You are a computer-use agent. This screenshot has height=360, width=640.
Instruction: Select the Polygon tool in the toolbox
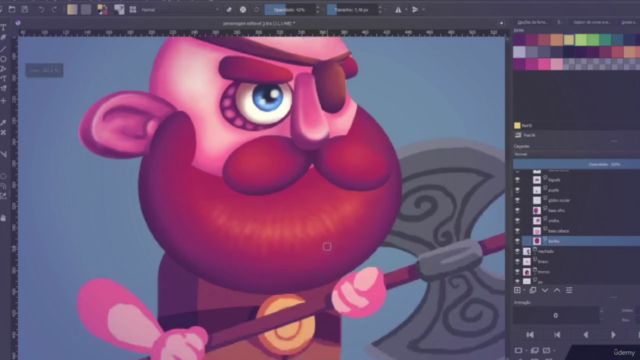pos(3,69)
